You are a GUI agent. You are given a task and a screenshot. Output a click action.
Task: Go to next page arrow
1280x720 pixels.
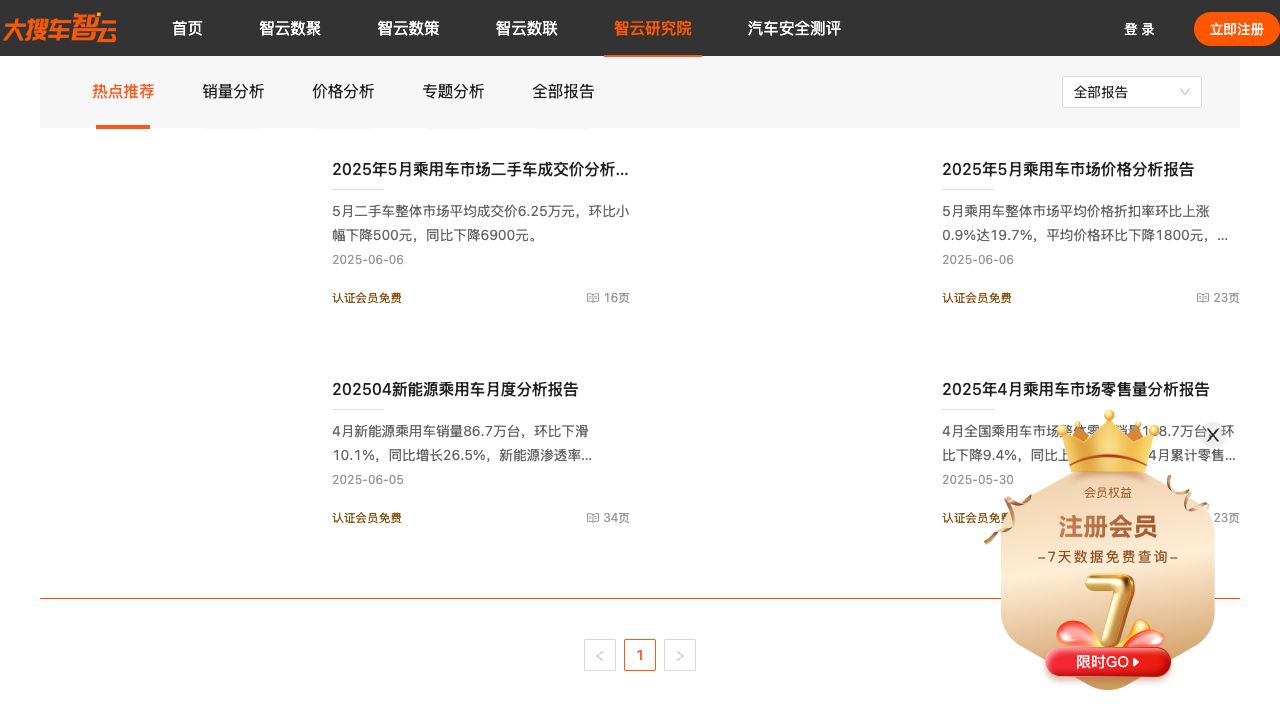click(680, 655)
